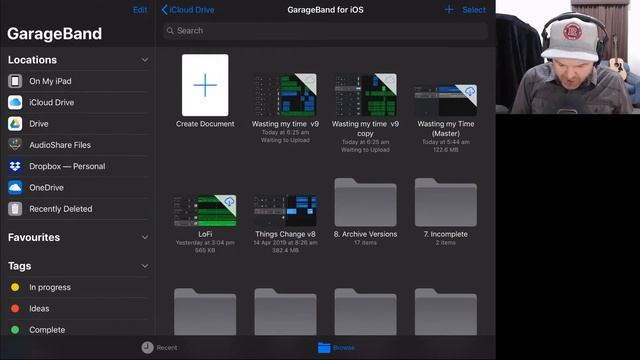
Task: Tap the Browse folder icon
Action: click(x=324, y=347)
